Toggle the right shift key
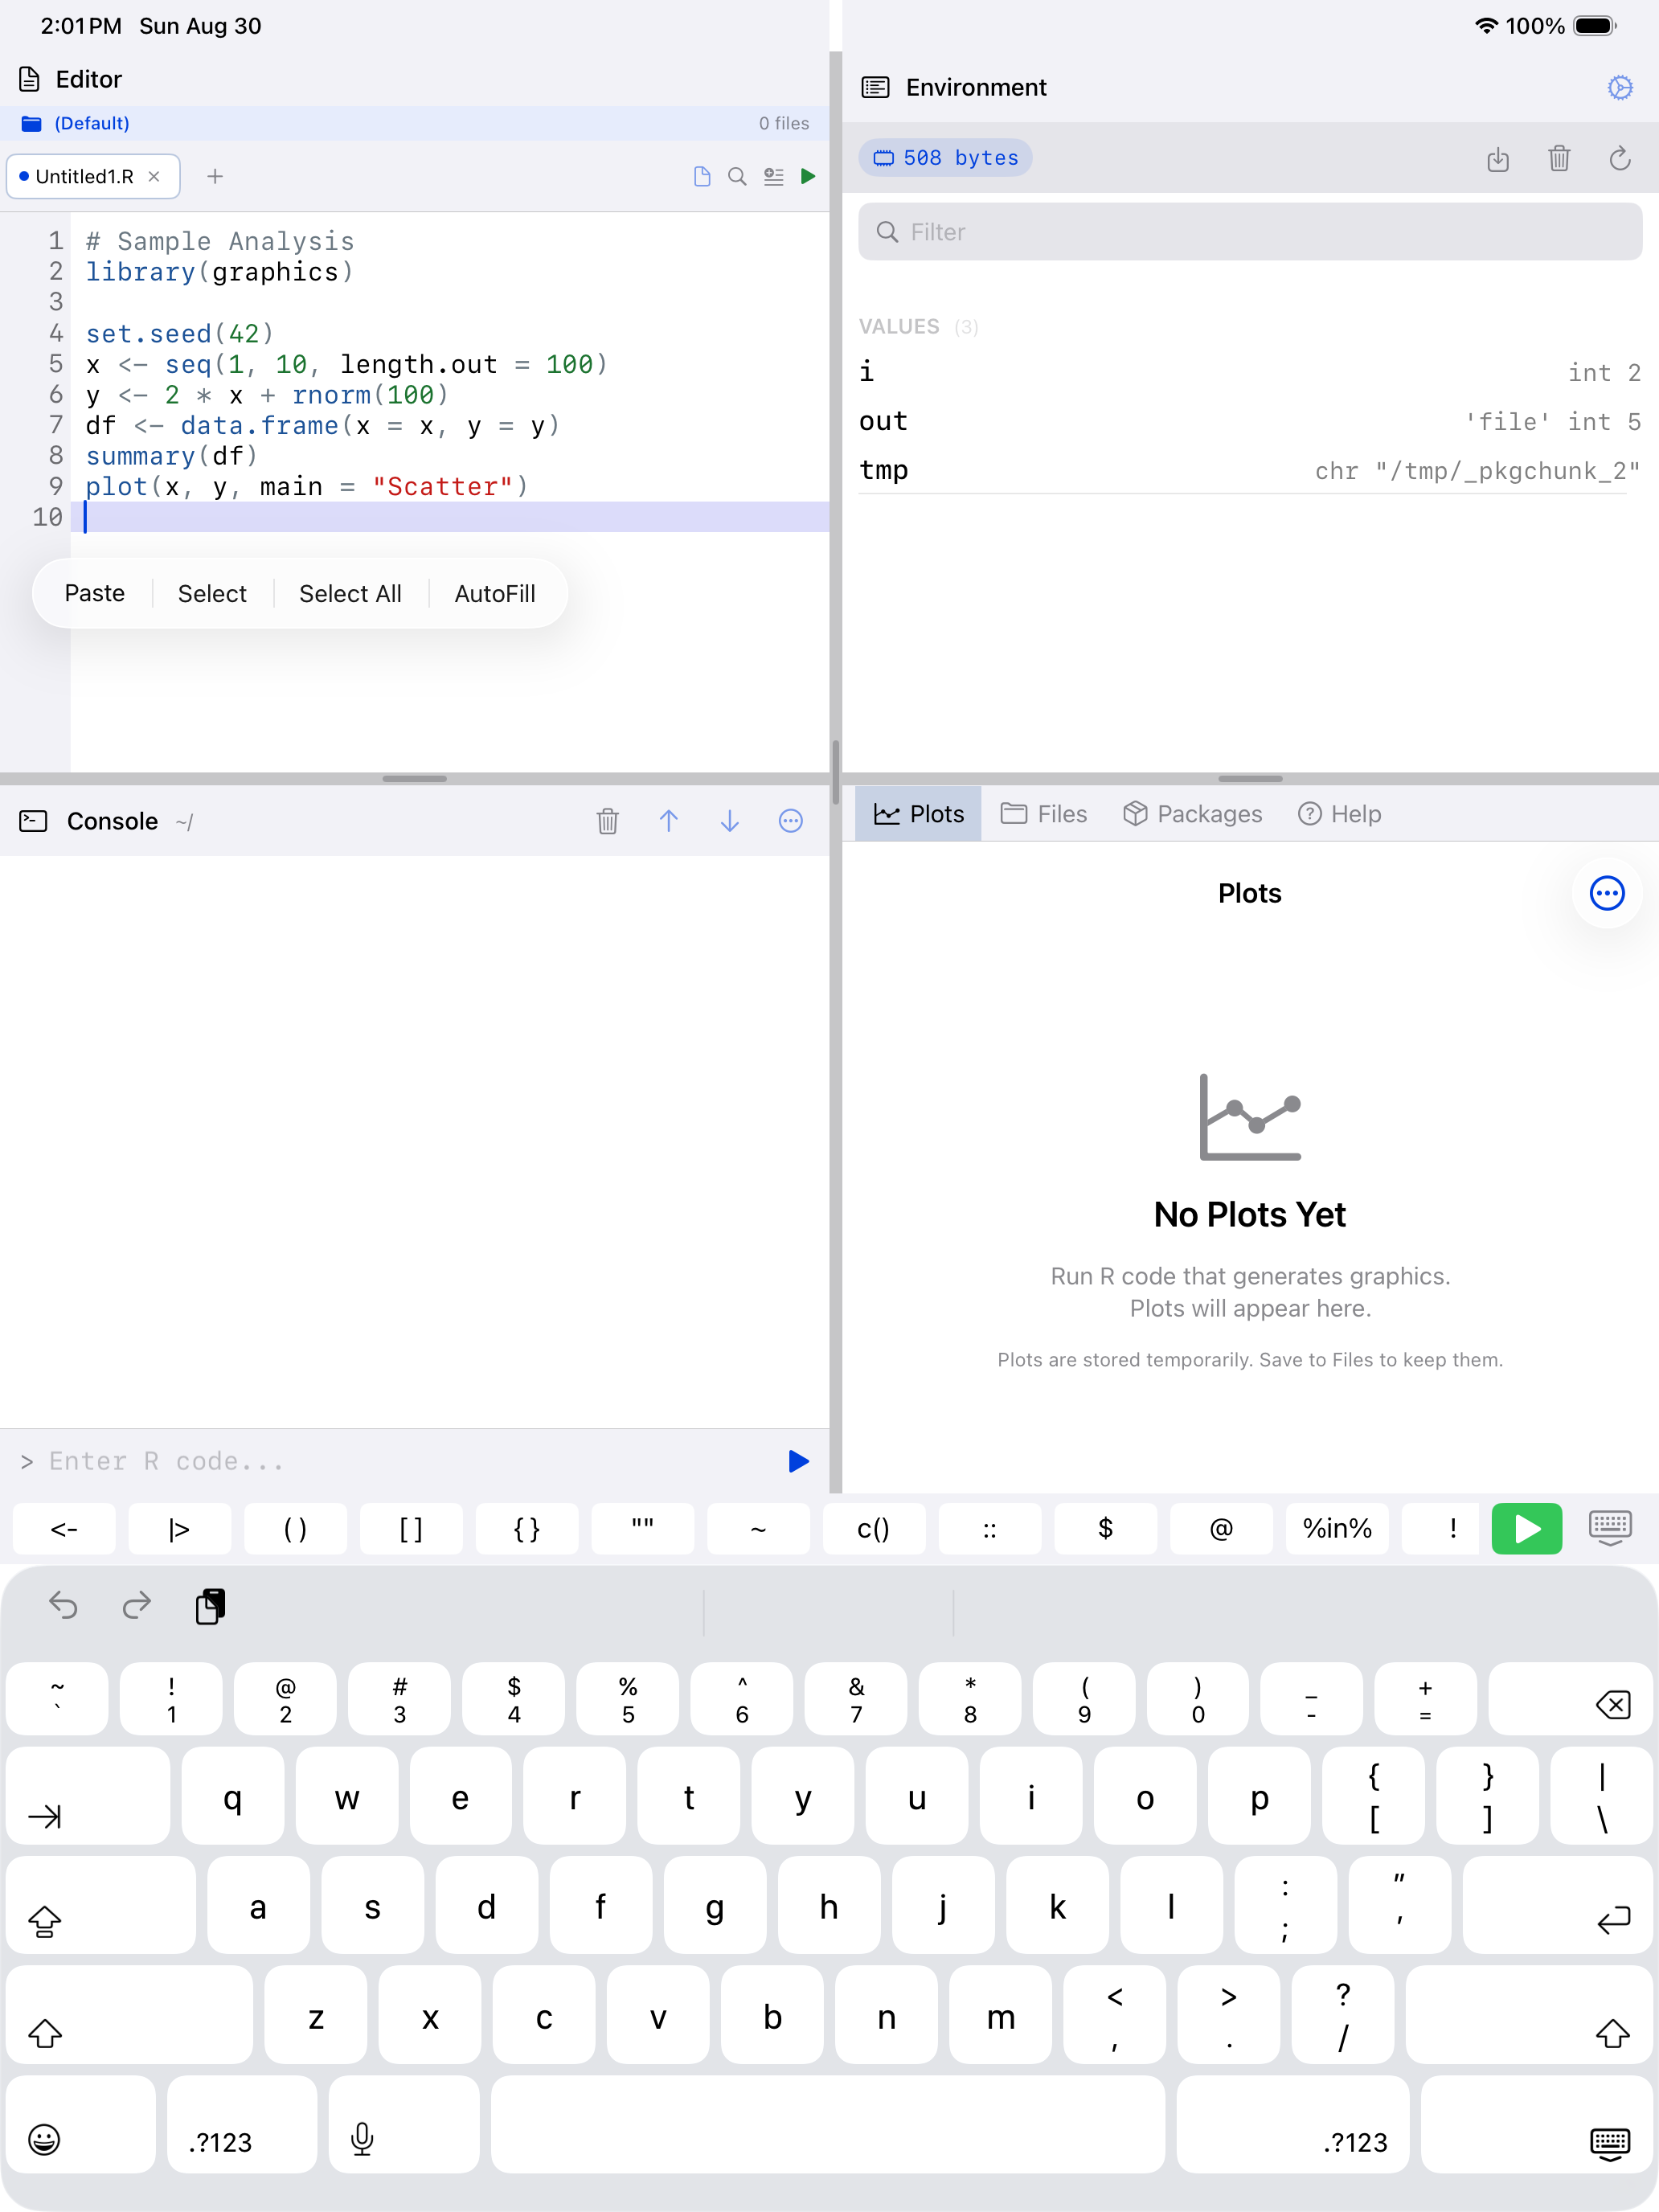This screenshot has height=2212, width=1659. [1529, 2014]
